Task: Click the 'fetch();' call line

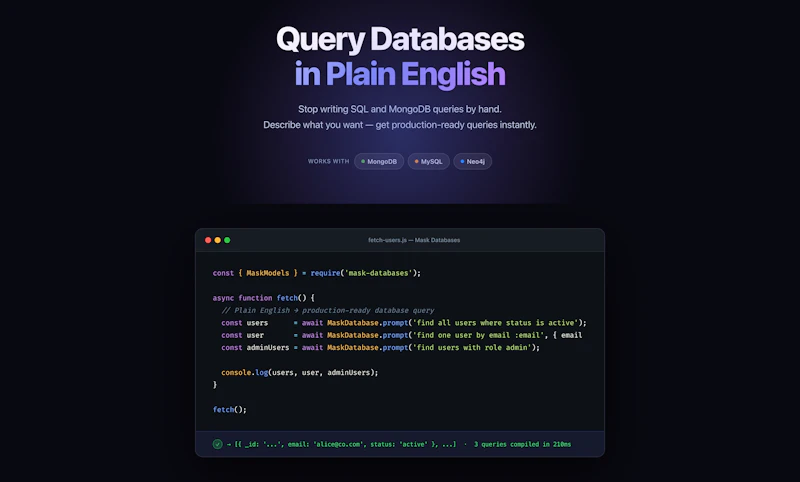Action: point(230,410)
